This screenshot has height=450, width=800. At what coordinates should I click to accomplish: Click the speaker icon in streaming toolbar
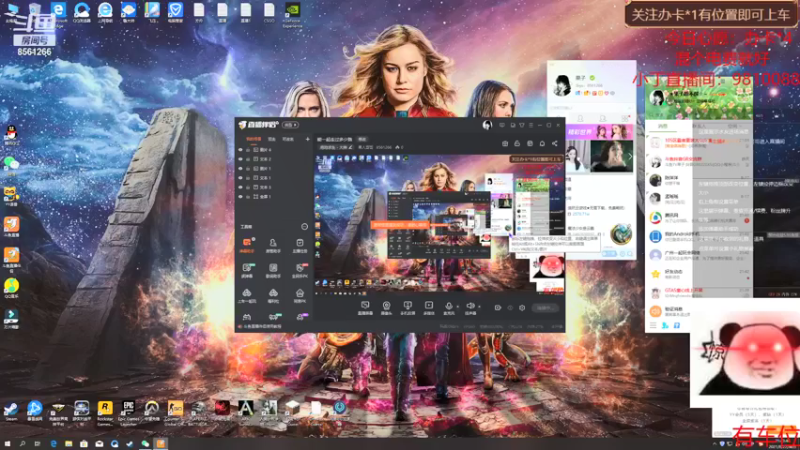[470, 307]
